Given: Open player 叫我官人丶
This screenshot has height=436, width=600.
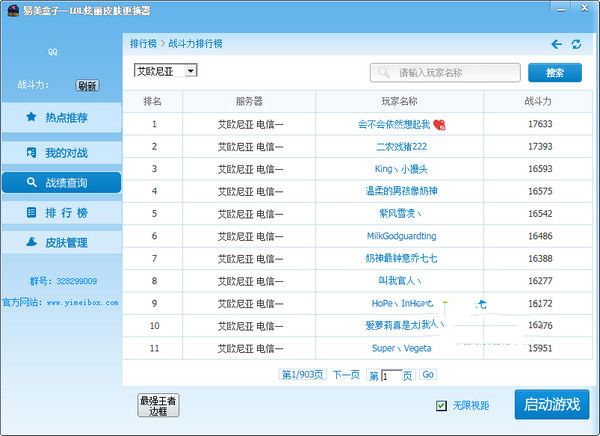Looking at the screenshot, I should 400,281.
